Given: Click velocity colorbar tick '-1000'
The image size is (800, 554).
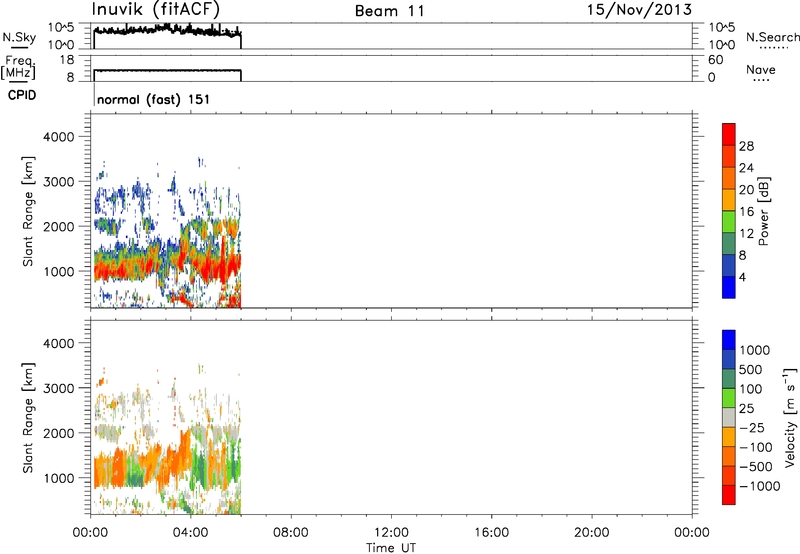Looking at the screenshot, I should coord(759,486).
